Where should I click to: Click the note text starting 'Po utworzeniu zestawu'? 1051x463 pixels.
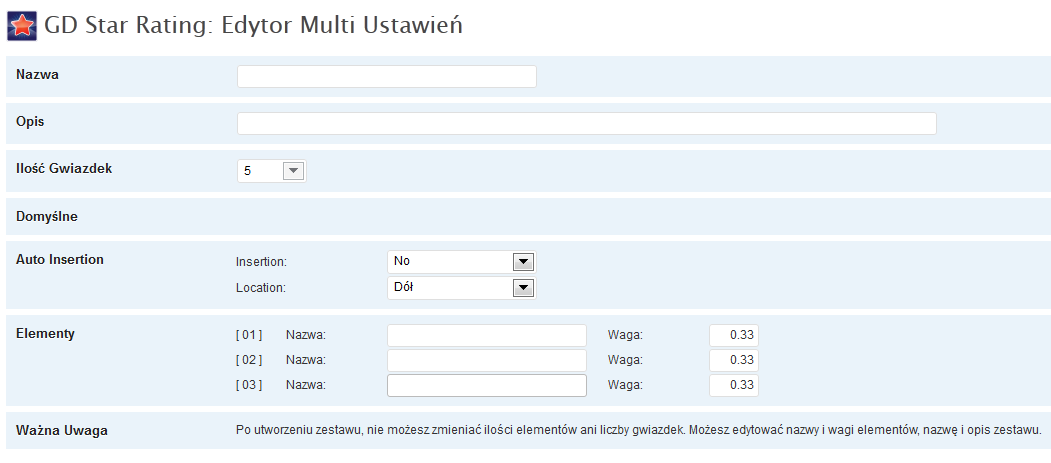[x=639, y=430]
